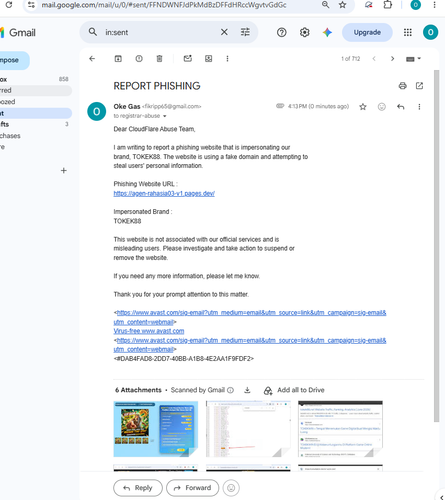Open Gmail support help icon
The image size is (445, 500).
[x=282, y=32]
